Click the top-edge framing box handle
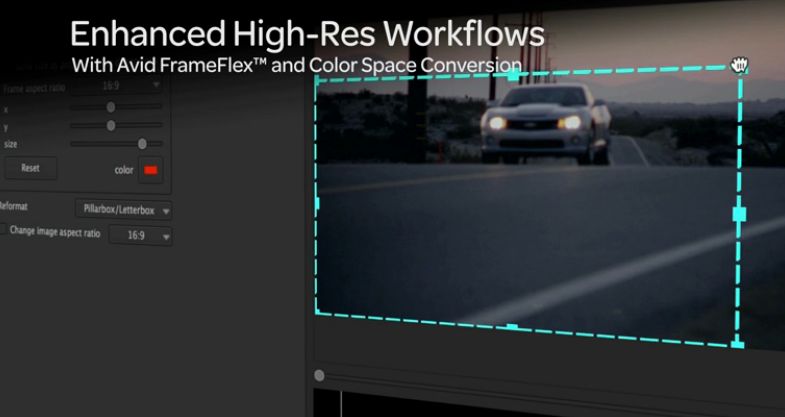 (x=513, y=76)
